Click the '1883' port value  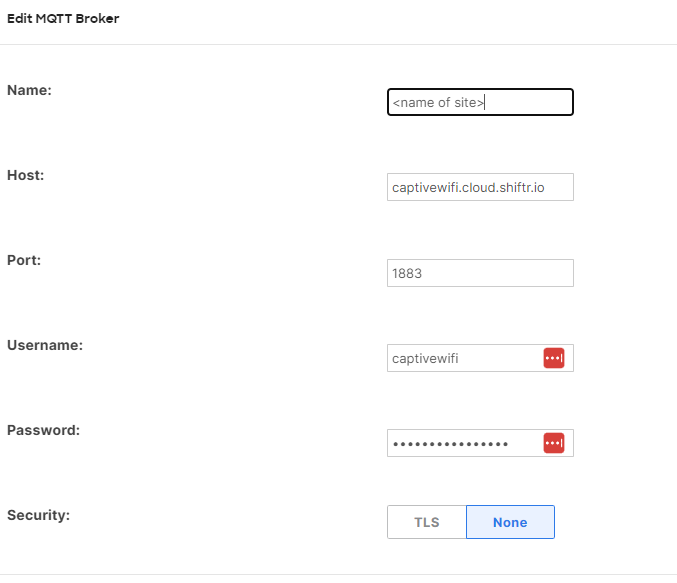407,273
